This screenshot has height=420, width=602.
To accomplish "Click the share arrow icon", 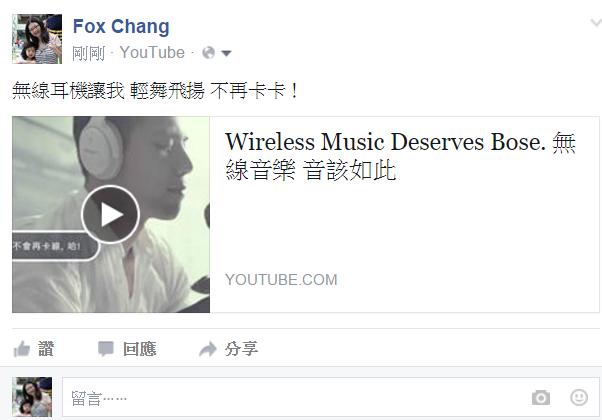I will pyautogui.click(x=208, y=349).
